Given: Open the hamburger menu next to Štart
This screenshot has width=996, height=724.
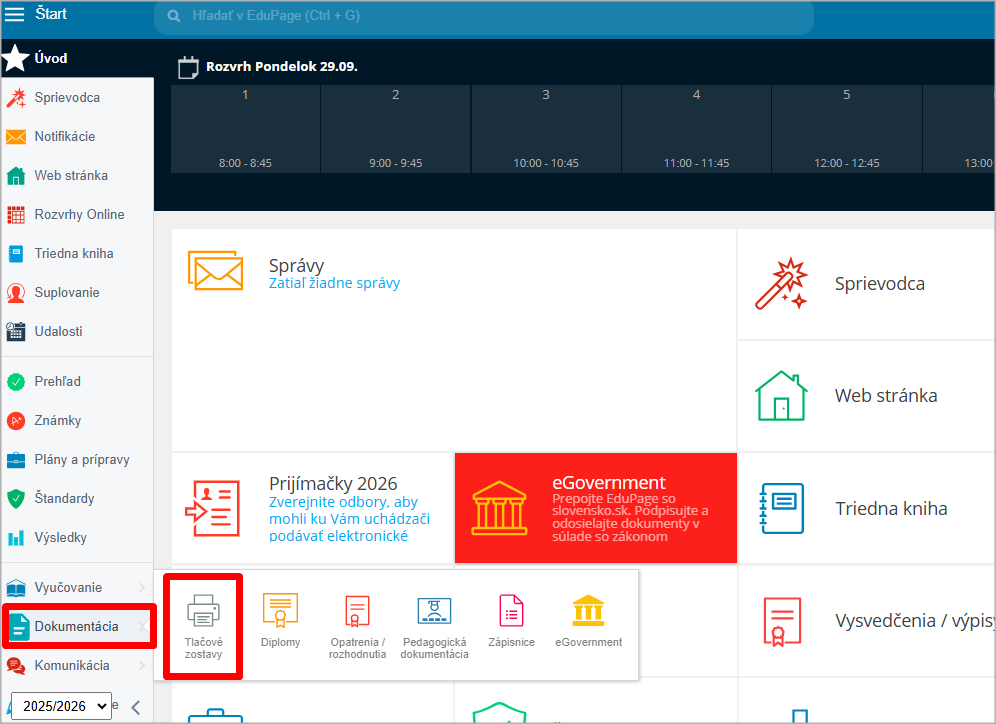Looking at the screenshot, I should pyautogui.click(x=15, y=15).
